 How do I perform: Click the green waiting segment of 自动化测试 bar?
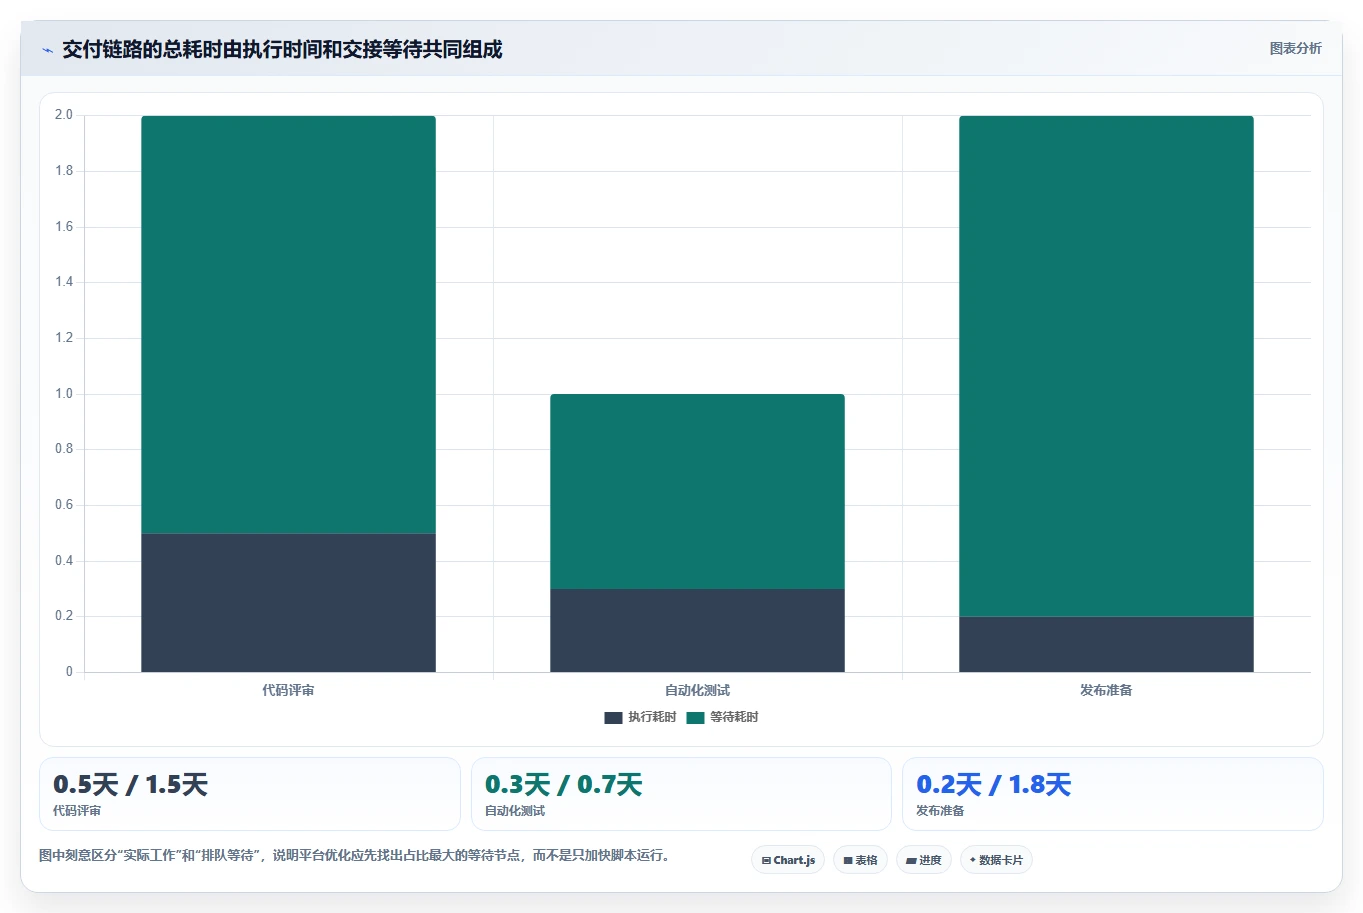(x=697, y=492)
